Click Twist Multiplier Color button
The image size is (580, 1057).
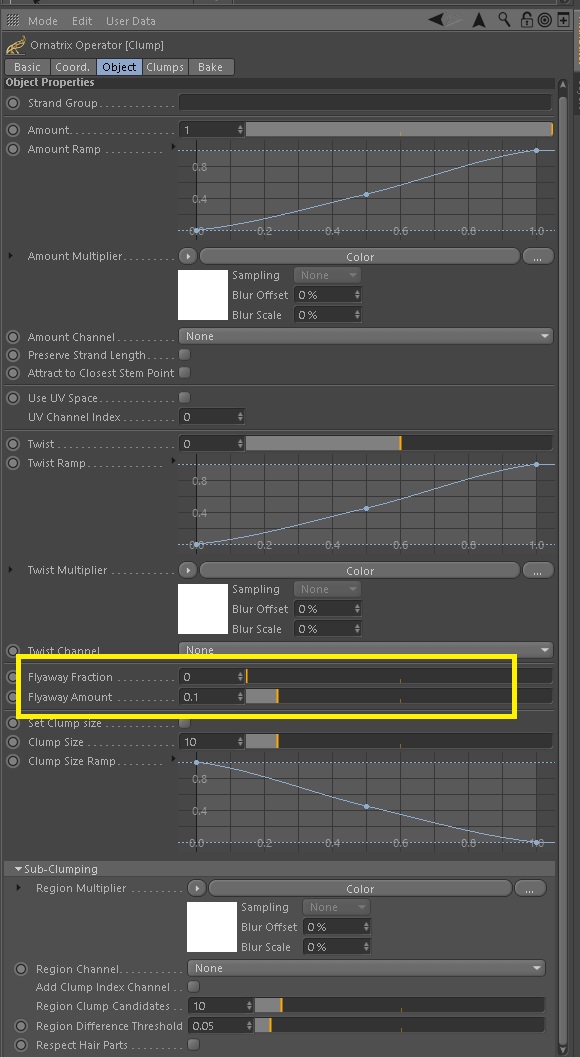pyautogui.click(x=359, y=571)
